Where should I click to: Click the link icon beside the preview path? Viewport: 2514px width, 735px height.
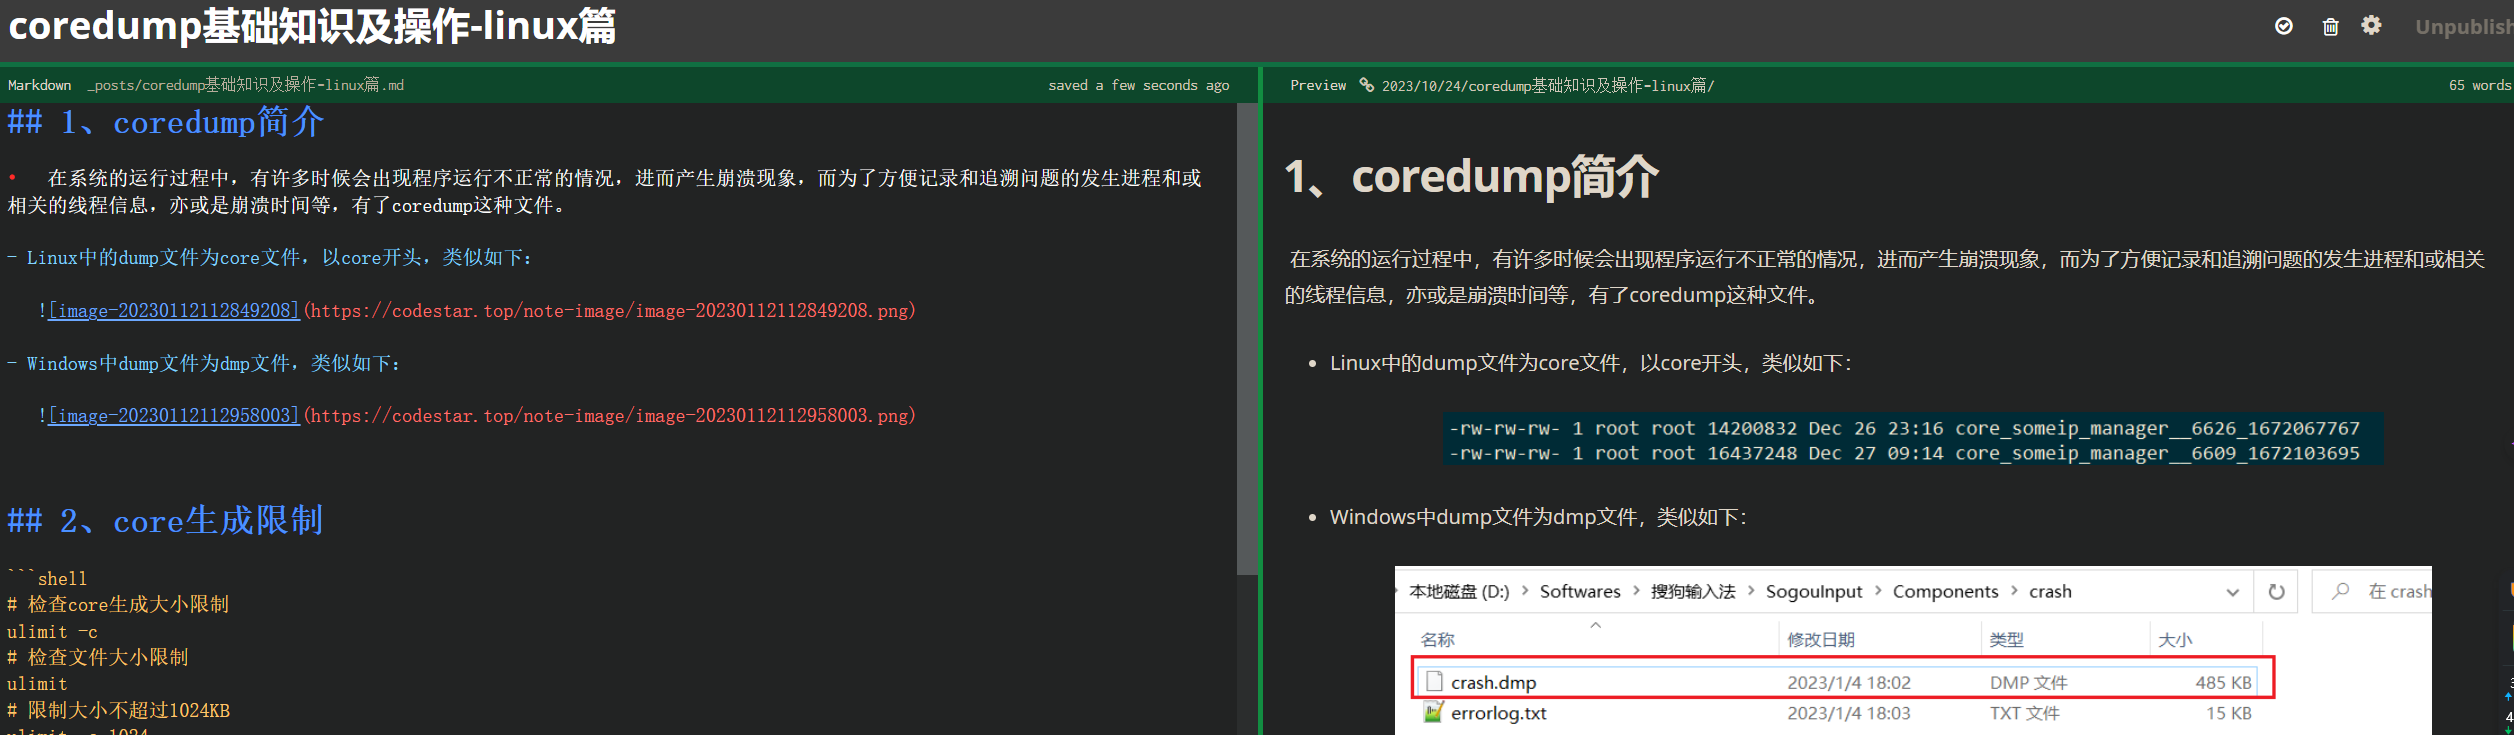coord(1366,85)
